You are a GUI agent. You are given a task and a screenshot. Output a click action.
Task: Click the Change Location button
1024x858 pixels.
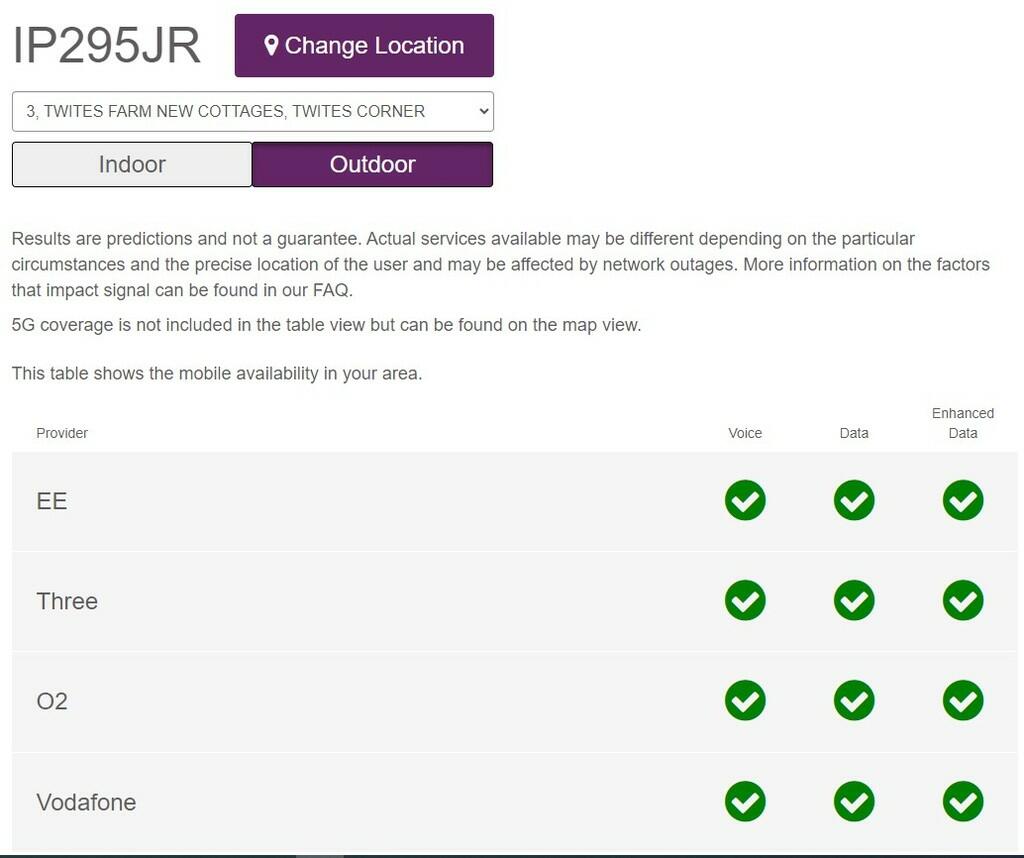coord(364,46)
